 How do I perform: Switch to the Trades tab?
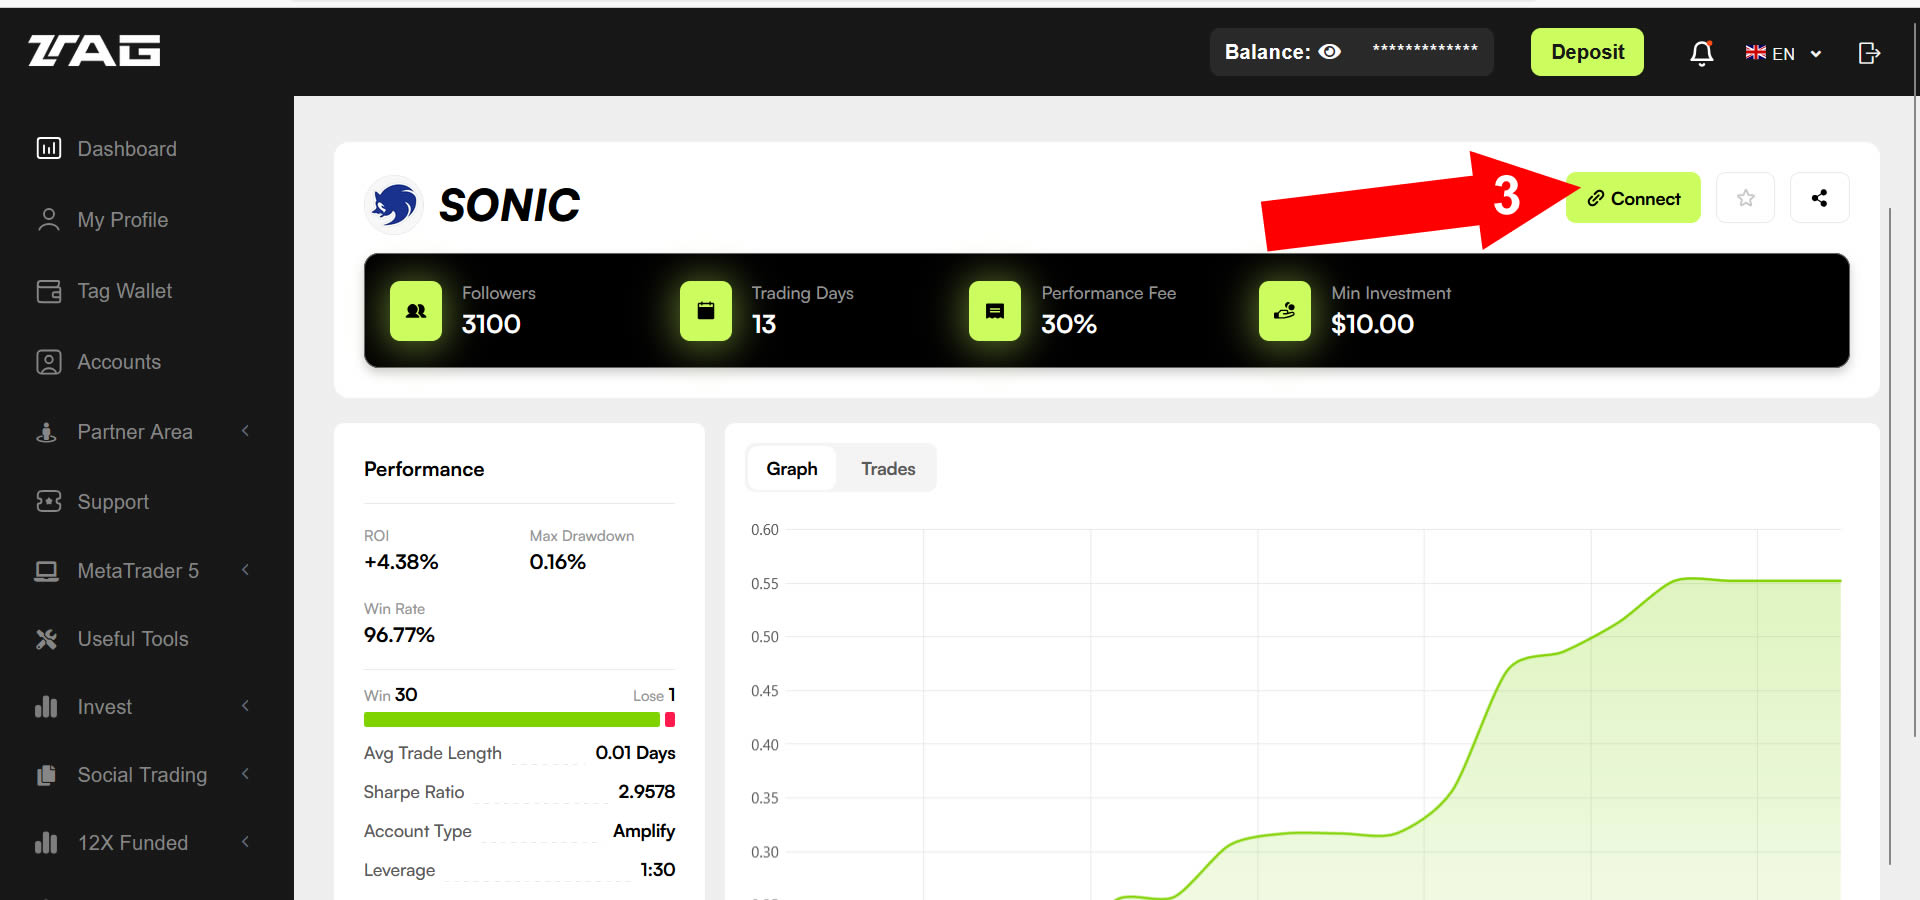[x=888, y=469]
